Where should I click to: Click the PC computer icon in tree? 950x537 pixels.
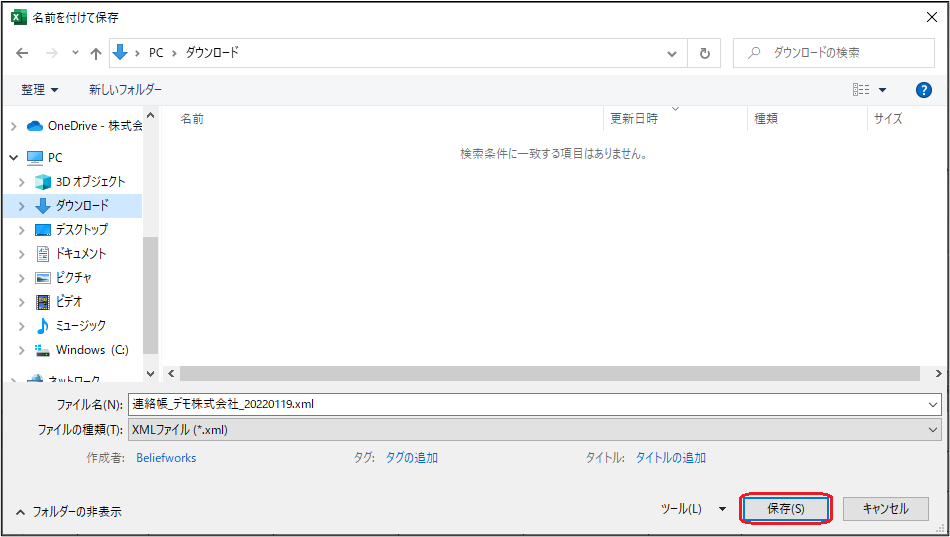pyautogui.click(x=35, y=158)
